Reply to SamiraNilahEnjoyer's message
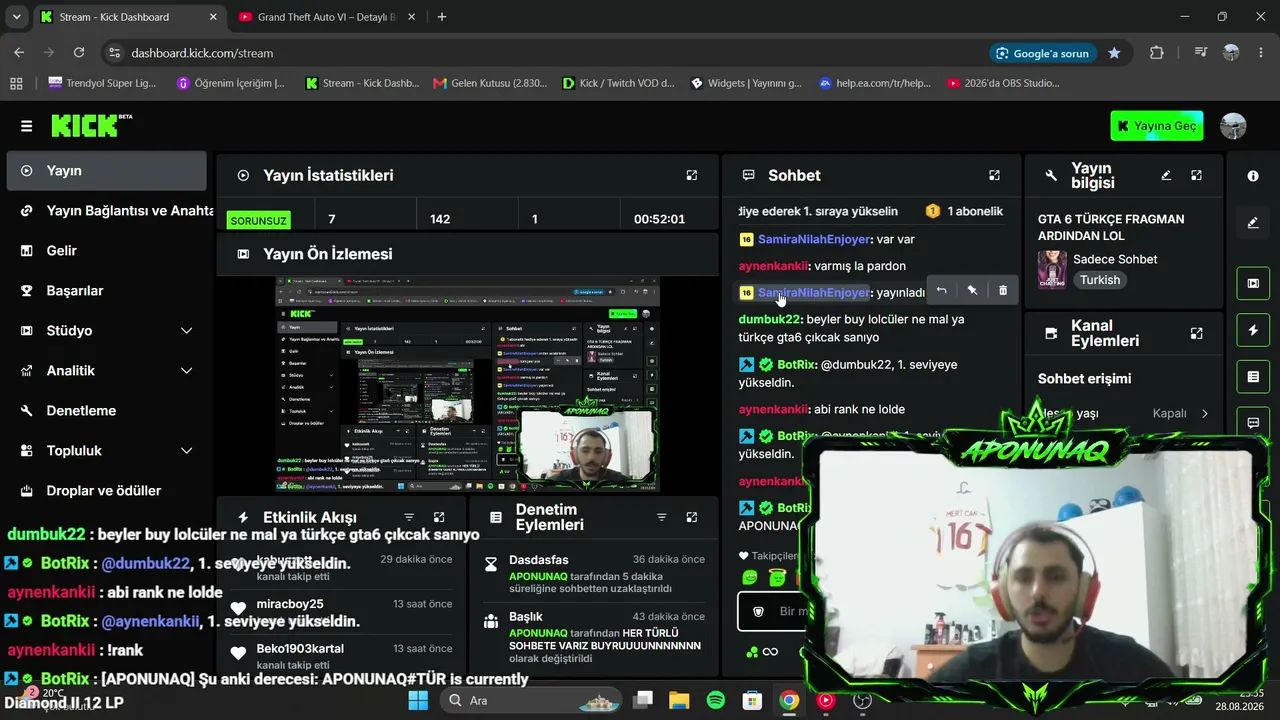Viewport: 1280px width, 720px height. point(941,290)
